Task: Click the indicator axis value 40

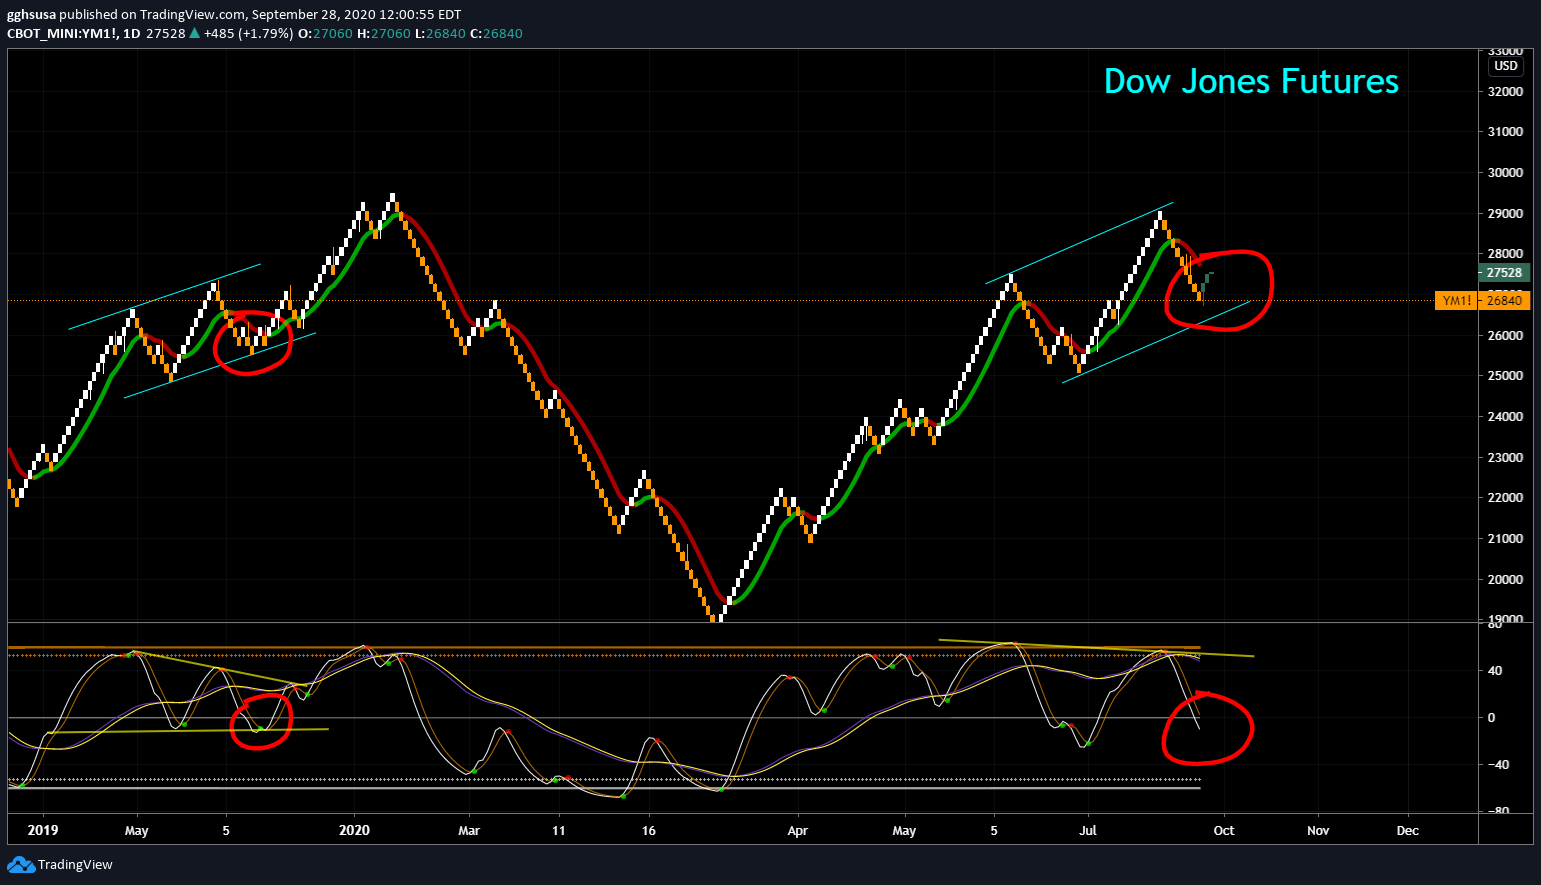Action: point(1494,670)
